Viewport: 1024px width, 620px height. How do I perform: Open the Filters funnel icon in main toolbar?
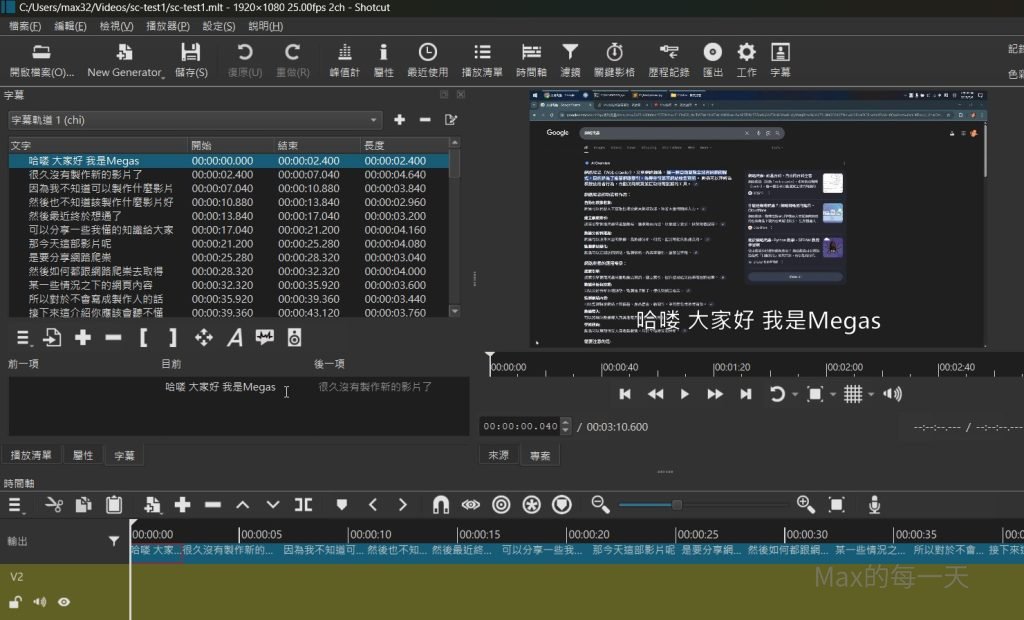click(569, 53)
